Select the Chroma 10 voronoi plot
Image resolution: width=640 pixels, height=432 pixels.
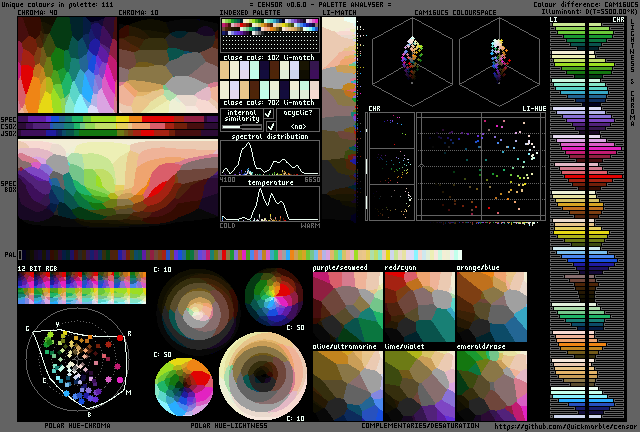pos(168,65)
